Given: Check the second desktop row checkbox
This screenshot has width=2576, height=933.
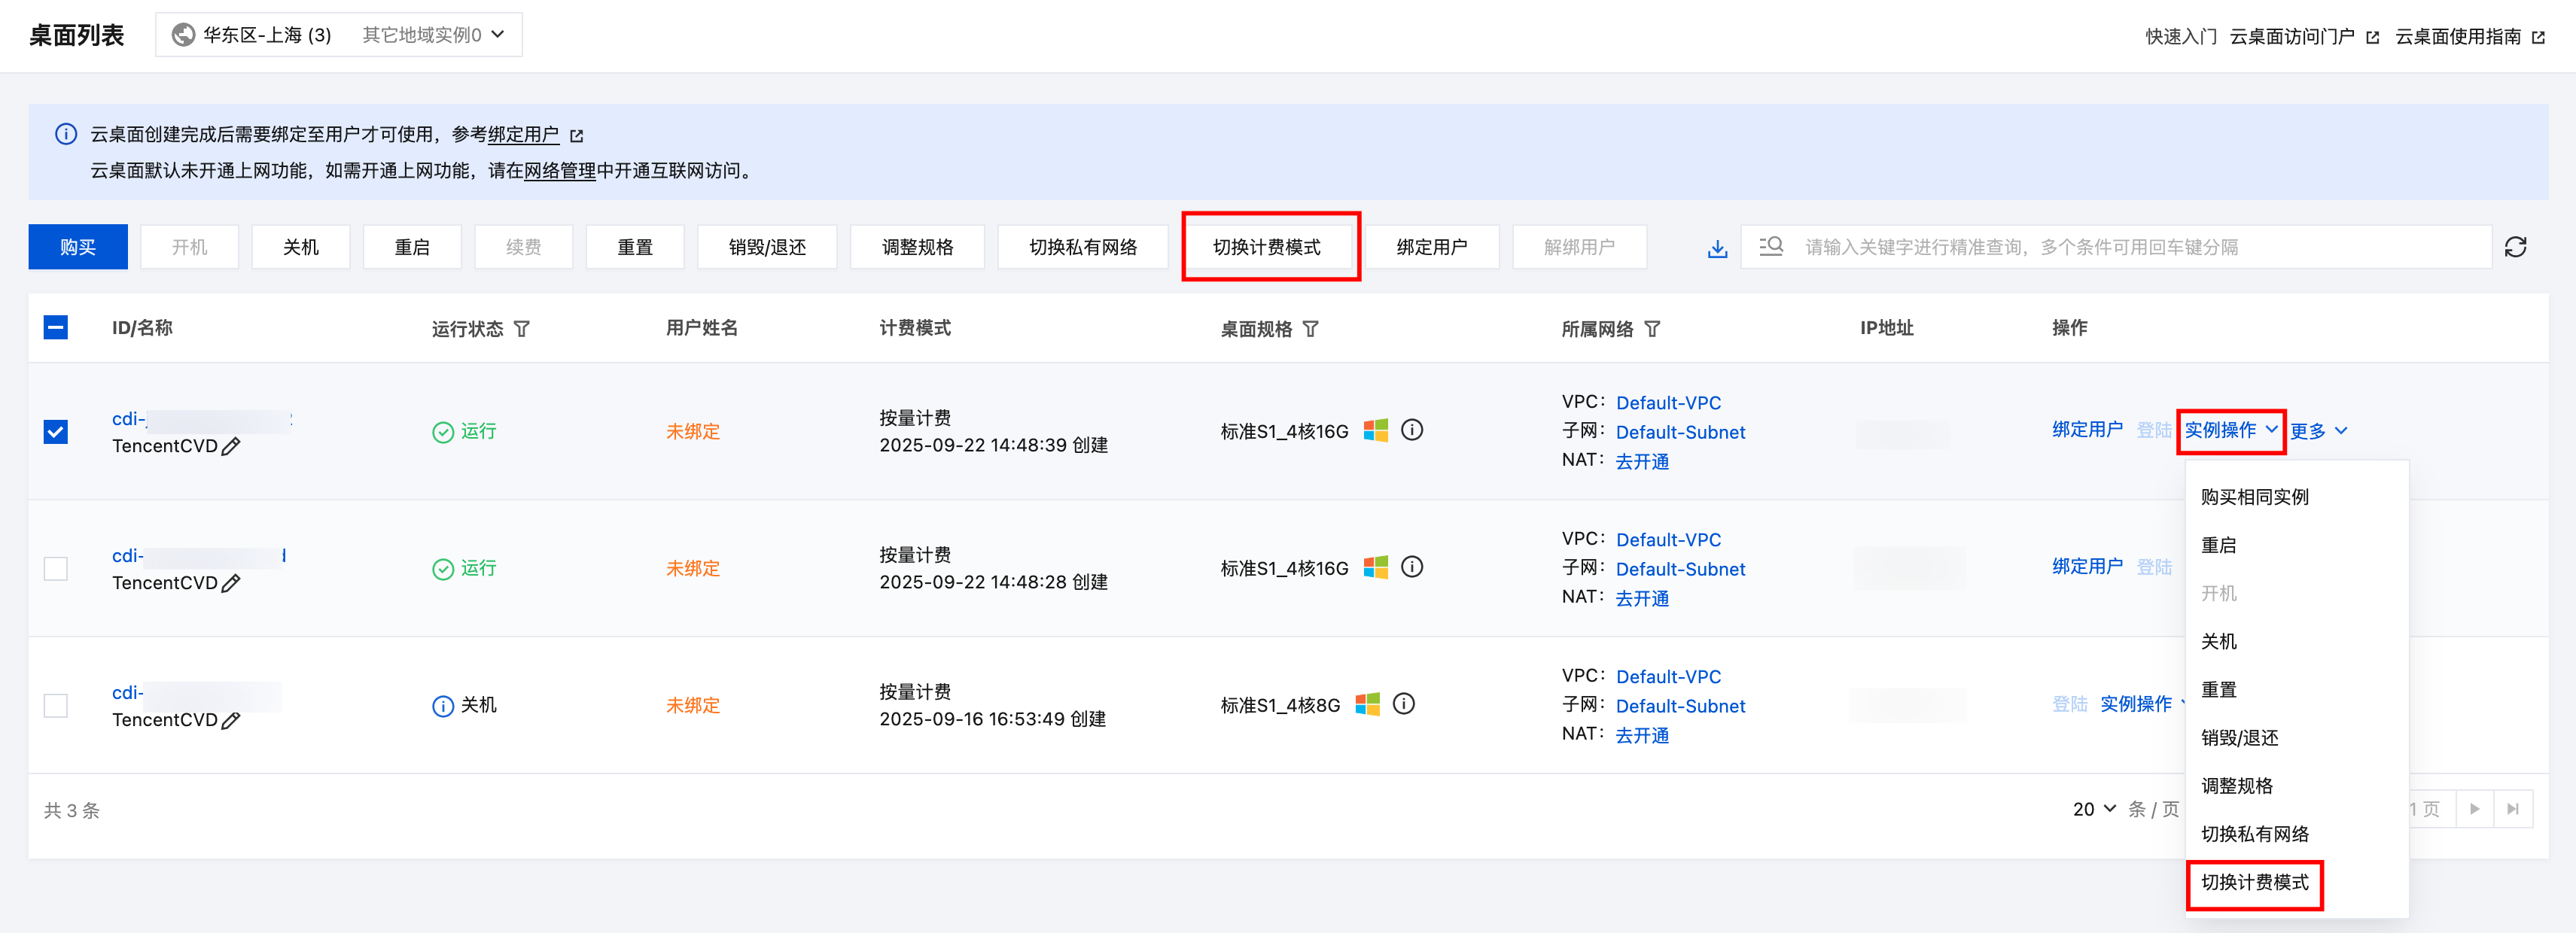Looking at the screenshot, I should pyautogui.click(x=56, y=569).
